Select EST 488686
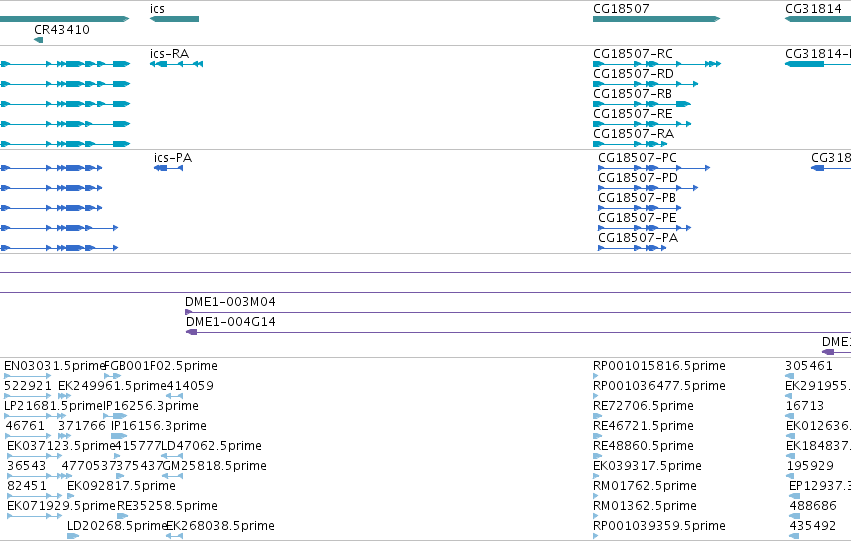This screenshot has height=541, width=851. (x=813, y=506)
